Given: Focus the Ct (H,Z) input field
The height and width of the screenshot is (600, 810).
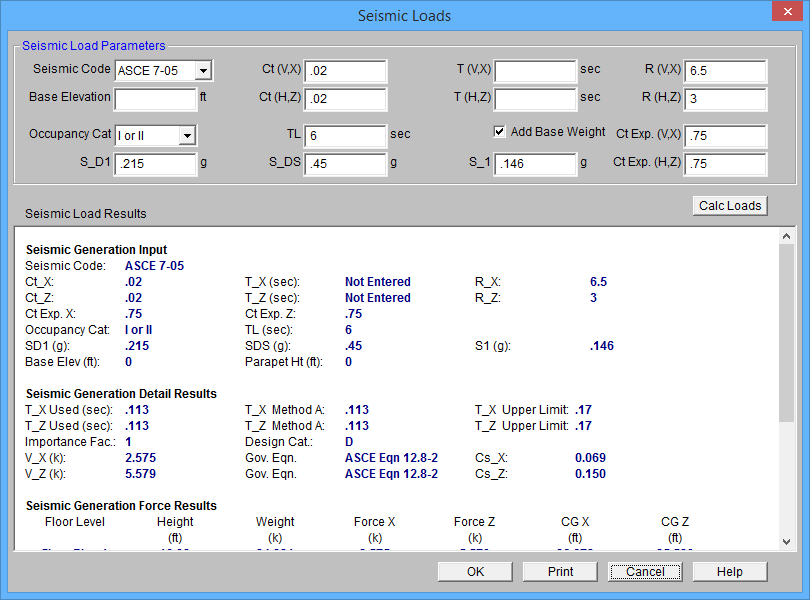Looking at the screenshot, I should coord(345,99).
